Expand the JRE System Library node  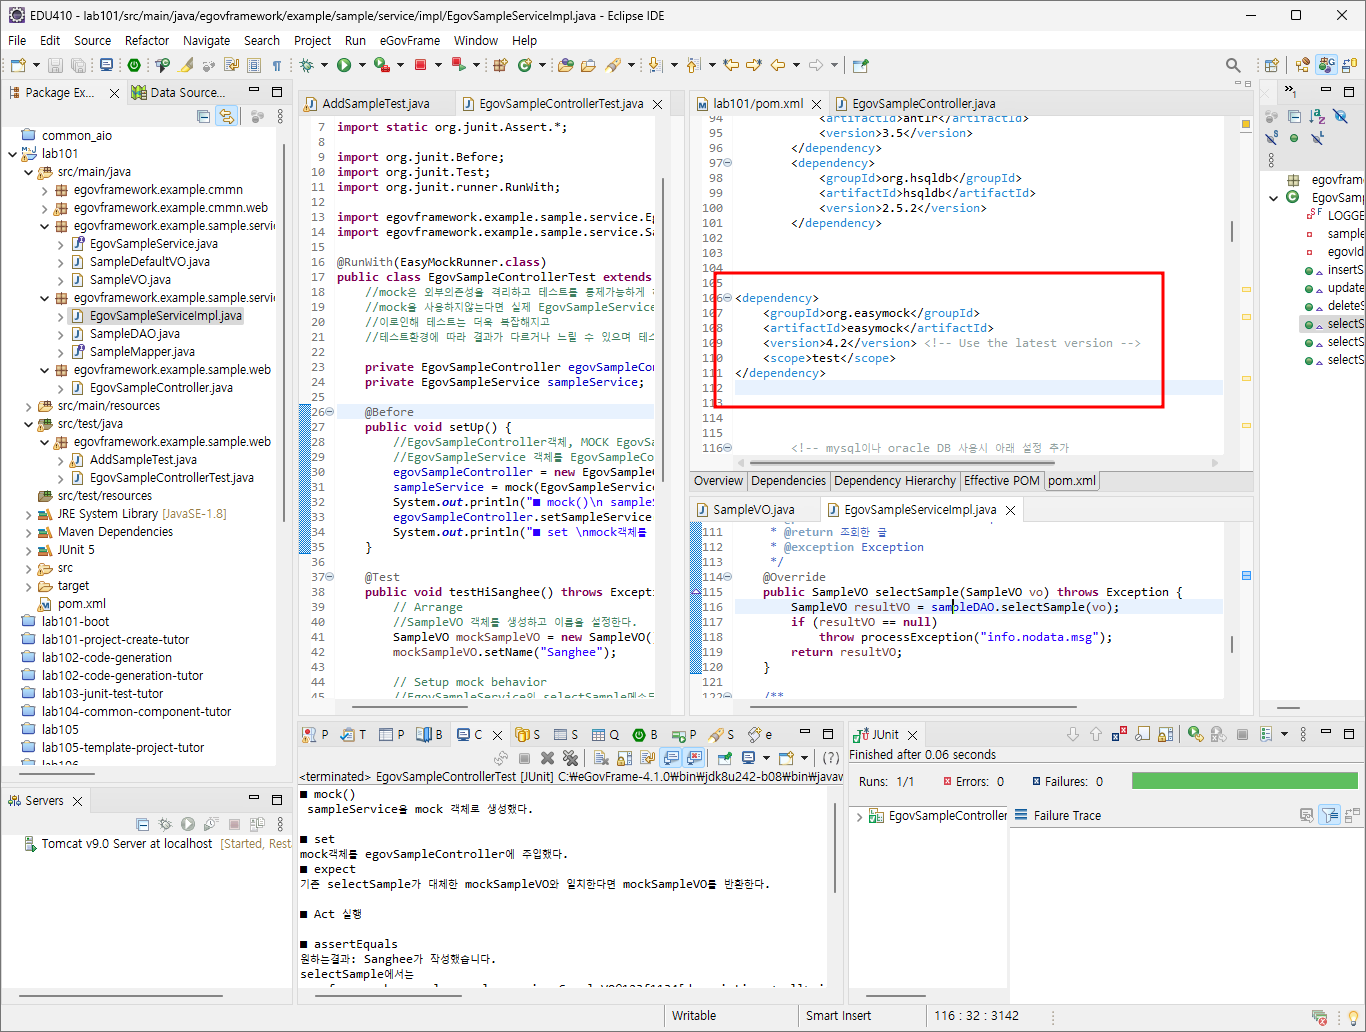coord(28,514)
